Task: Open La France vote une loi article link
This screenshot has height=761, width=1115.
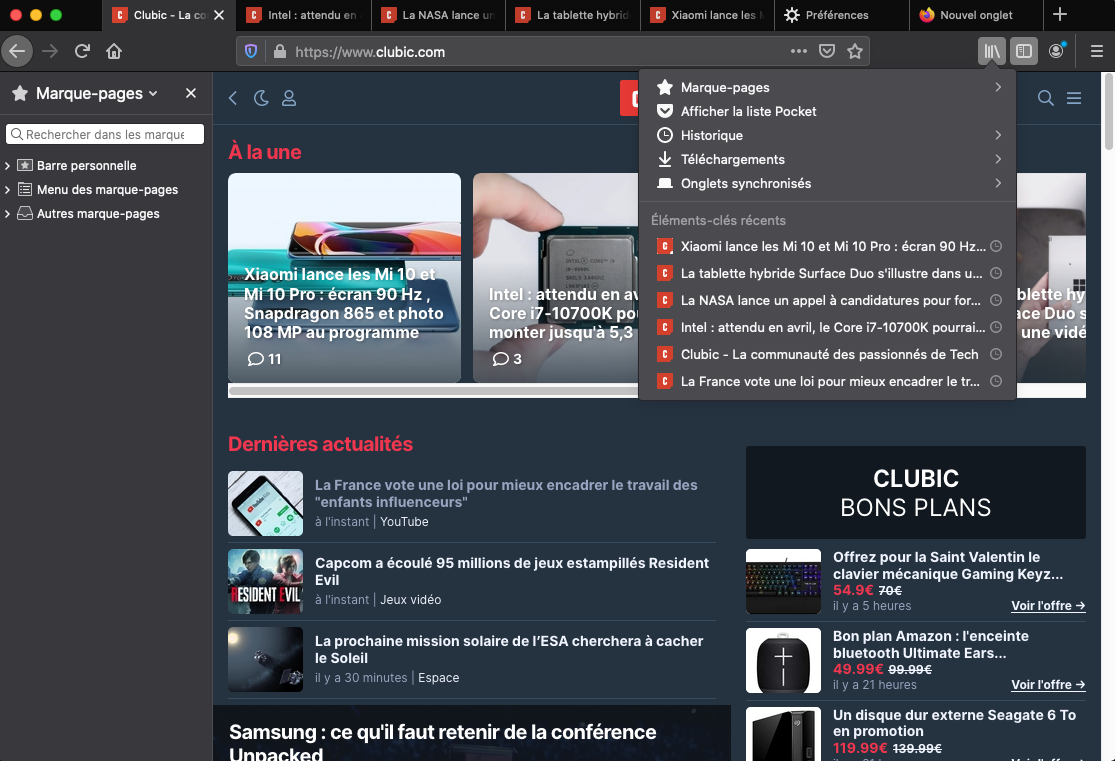Action: tap(506, 494)
